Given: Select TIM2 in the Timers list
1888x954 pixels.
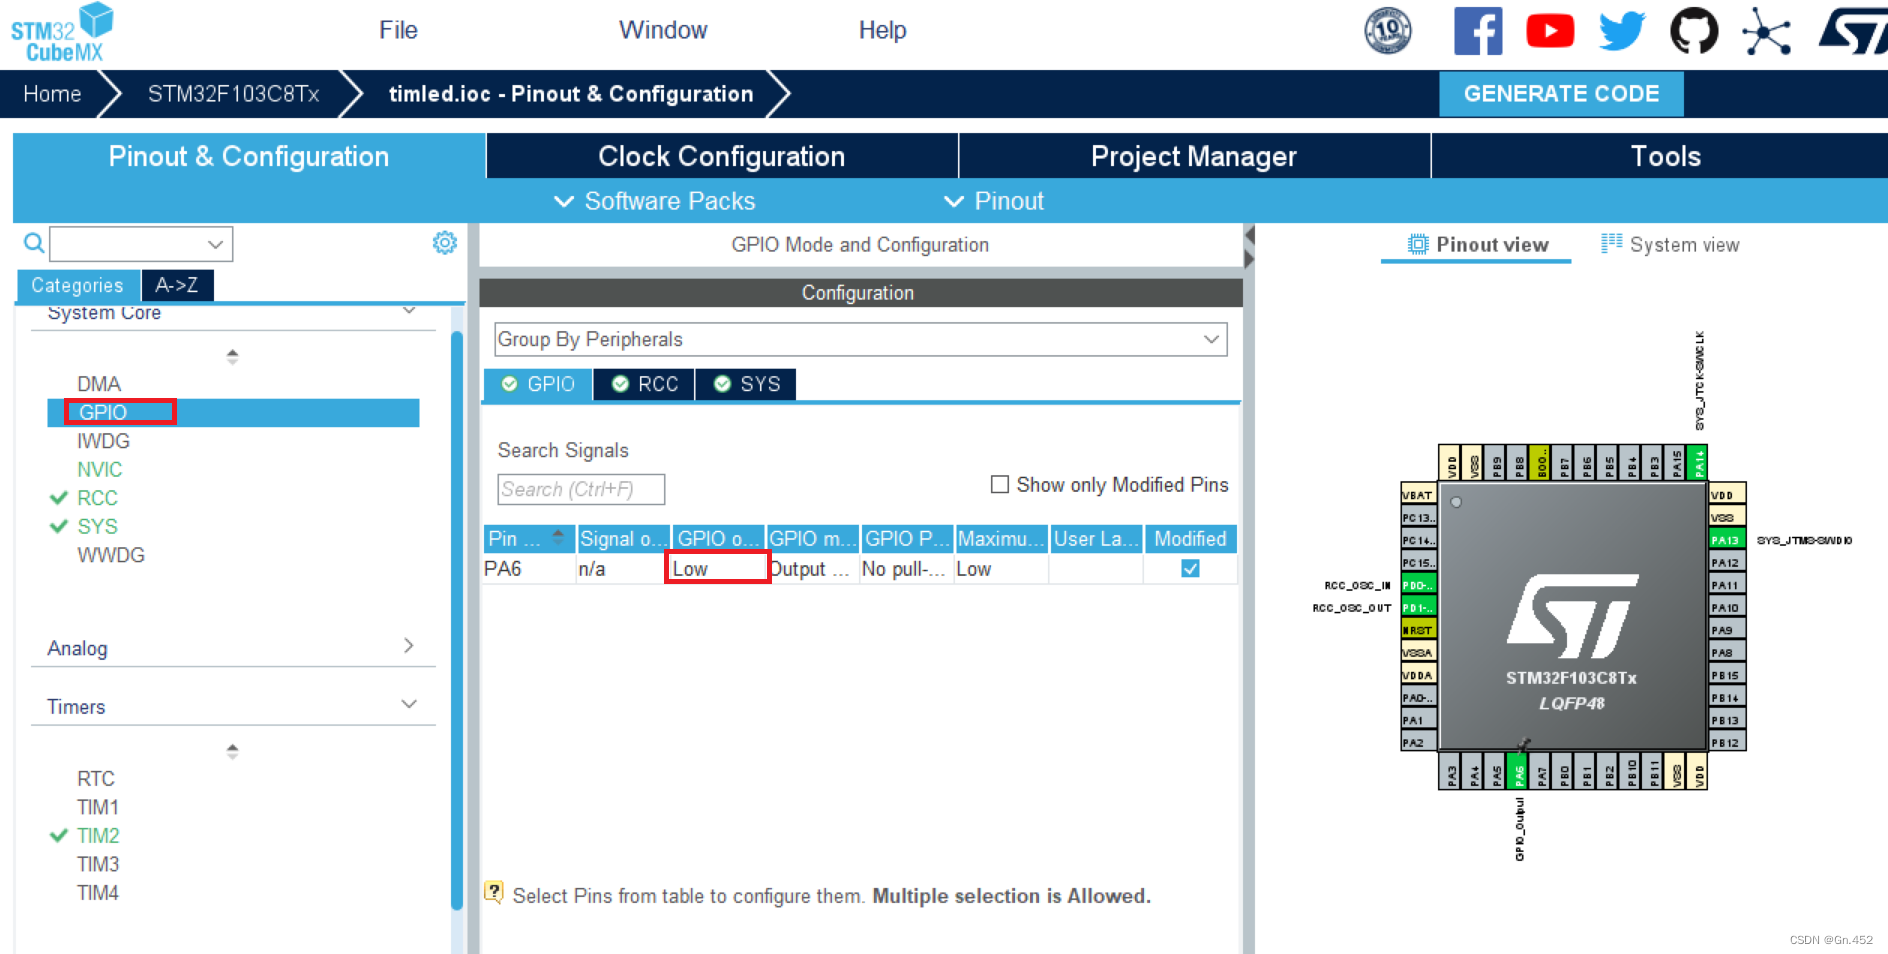Looking at the screenshot, I should click(x=98, y=835).
